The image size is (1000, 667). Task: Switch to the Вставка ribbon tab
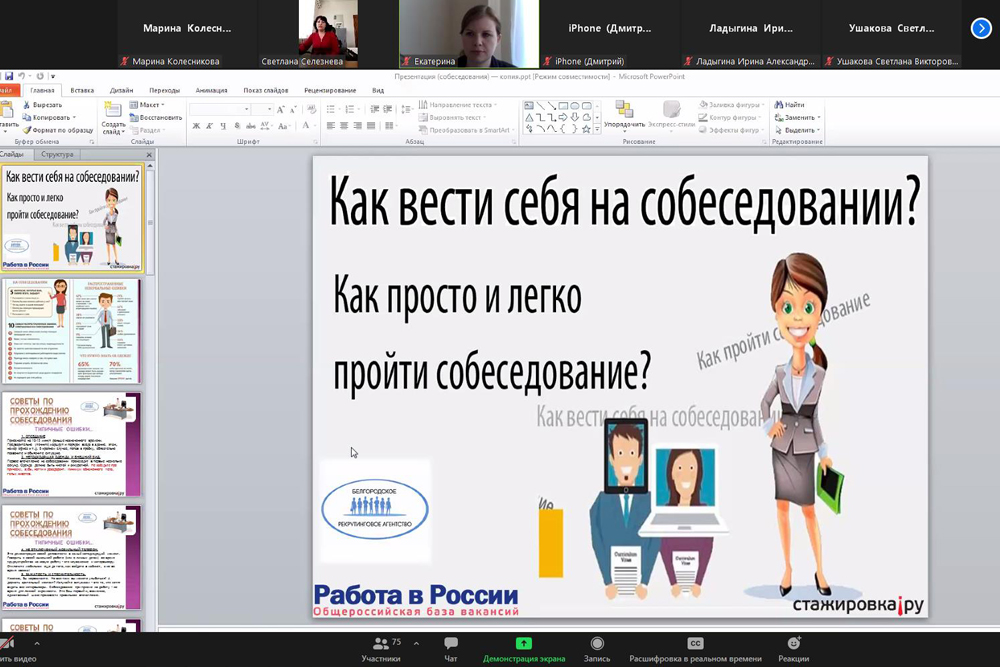pos(83,90)
